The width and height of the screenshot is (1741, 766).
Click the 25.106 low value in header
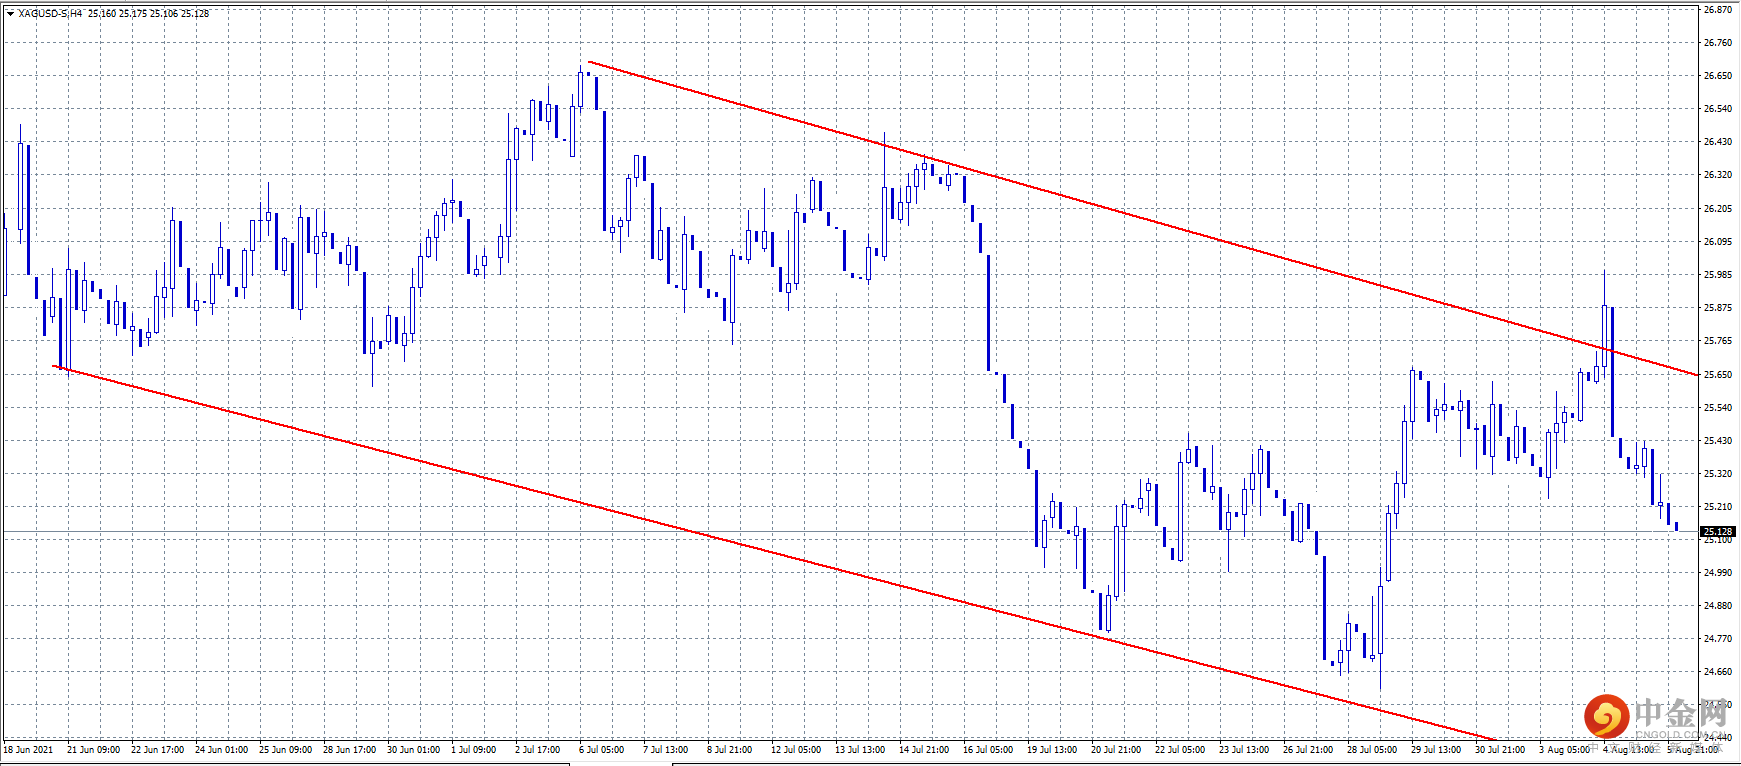tap(164, 14)
